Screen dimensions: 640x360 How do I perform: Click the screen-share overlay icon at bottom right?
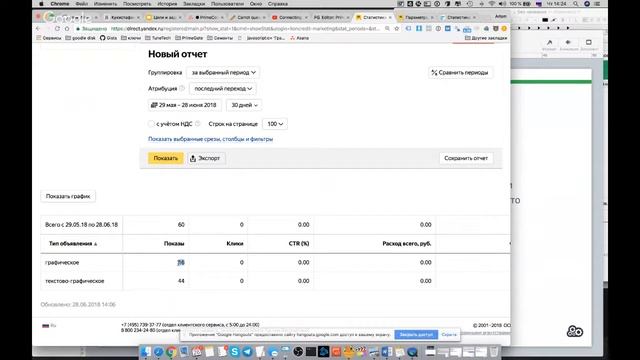pyautogui.click(x=575, y=331)
